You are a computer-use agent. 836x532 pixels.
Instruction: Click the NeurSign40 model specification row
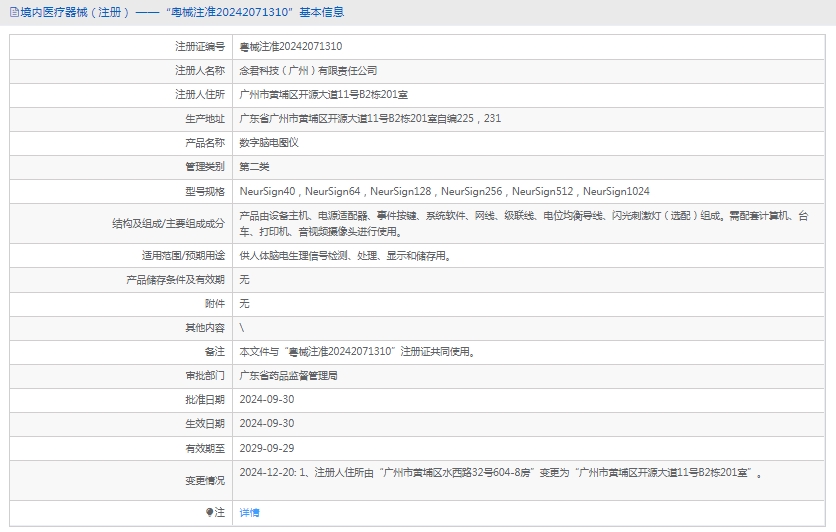click(x=444, y=191)
